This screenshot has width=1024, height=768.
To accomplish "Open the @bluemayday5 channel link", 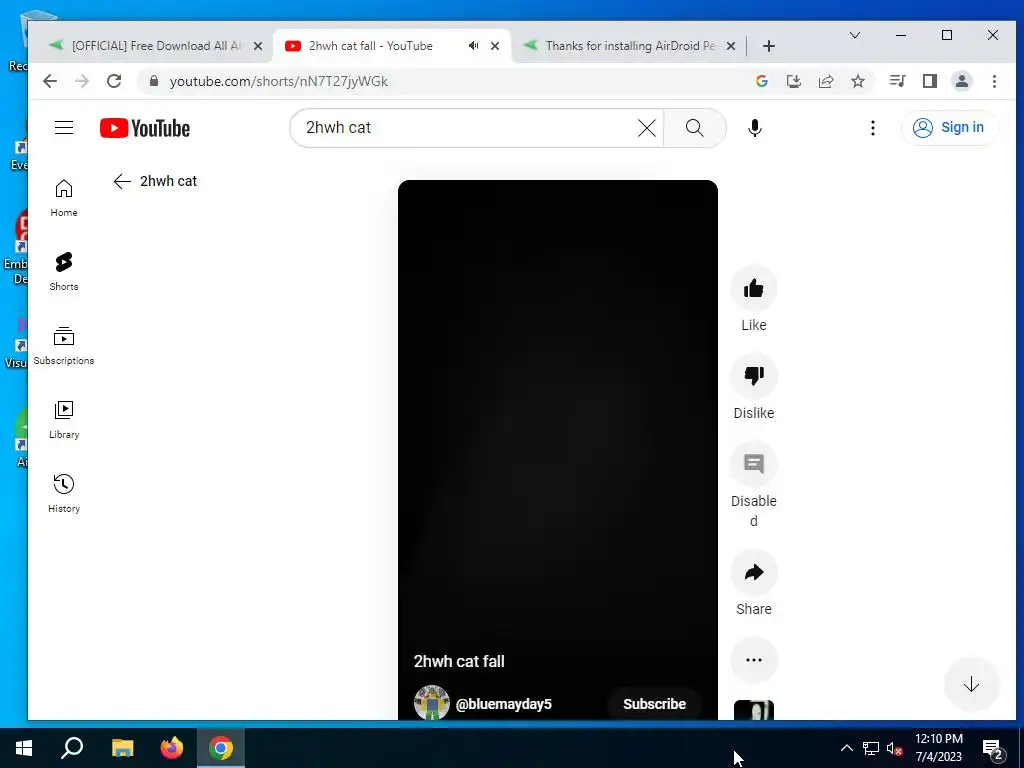I will 504,704.
